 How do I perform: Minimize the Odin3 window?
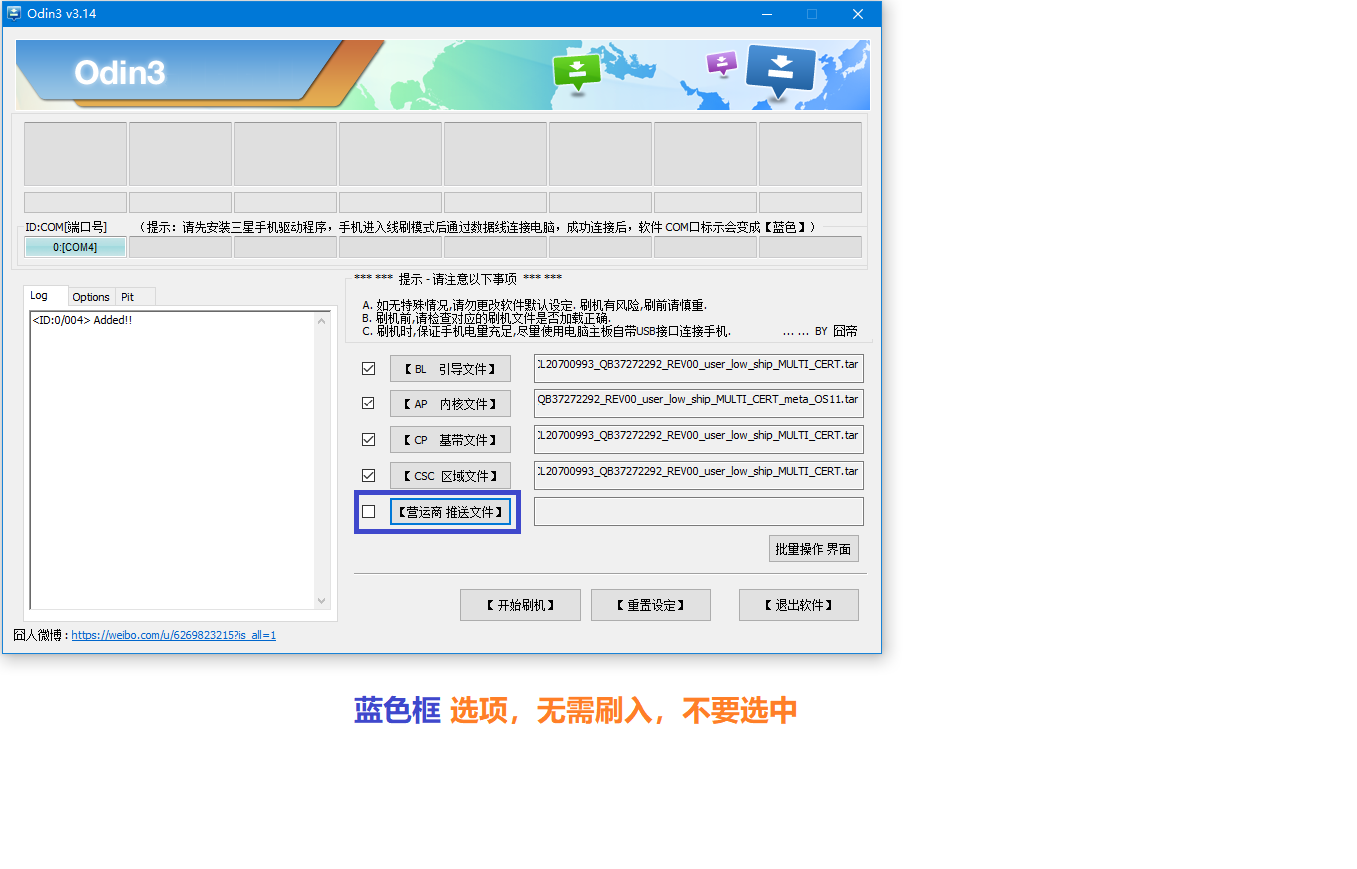766,14
